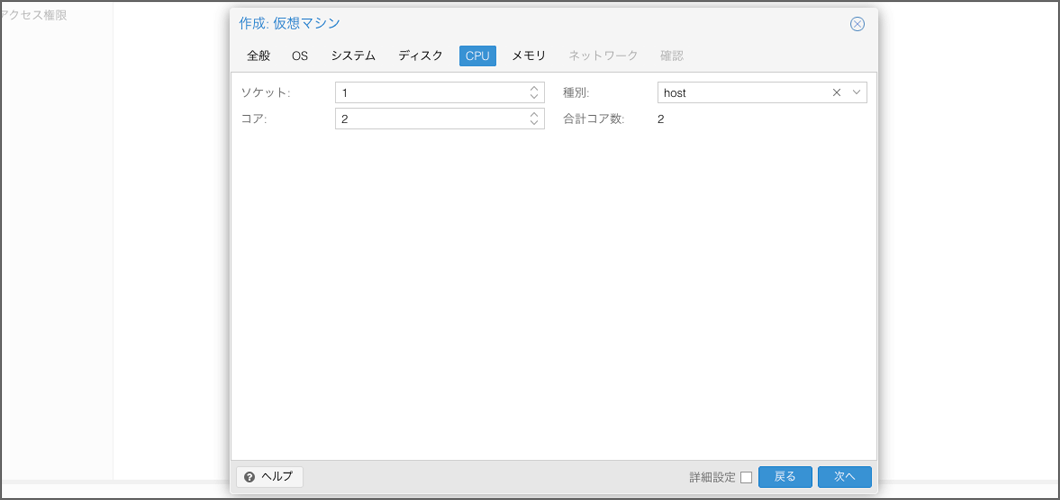
Task: Increase the コア count with up arrow
Action: (x=534, y=115)
